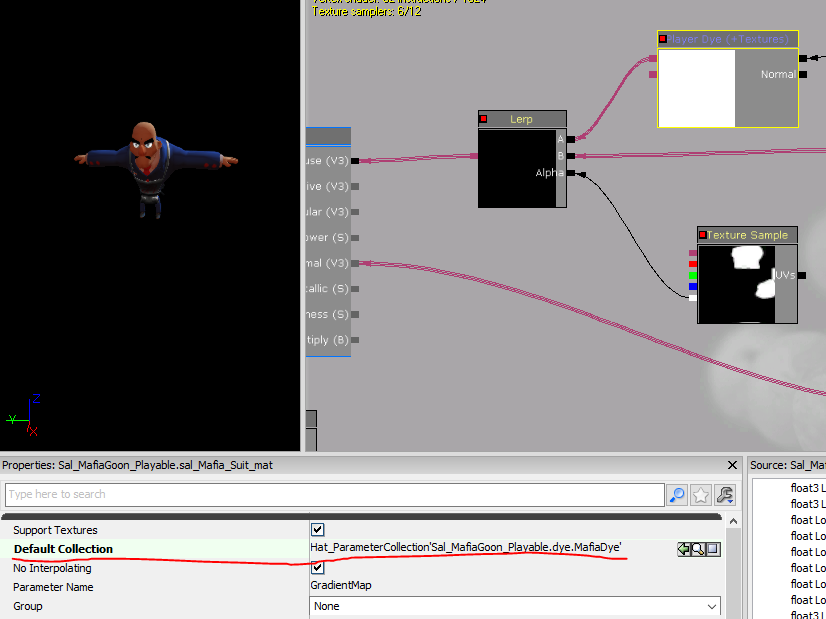Click the Player Dye white preview thumbnail
This screenshot has height=619, width=826.
pyautogui.click(x=696, y=88)
